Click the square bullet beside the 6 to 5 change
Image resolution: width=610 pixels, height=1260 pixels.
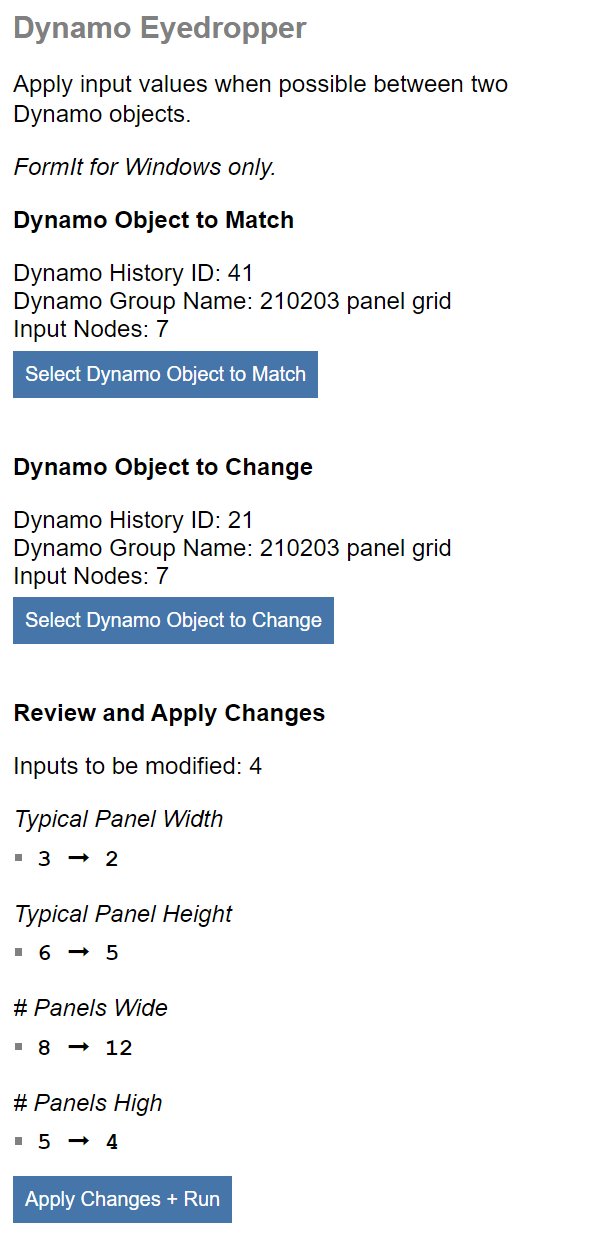18,952
